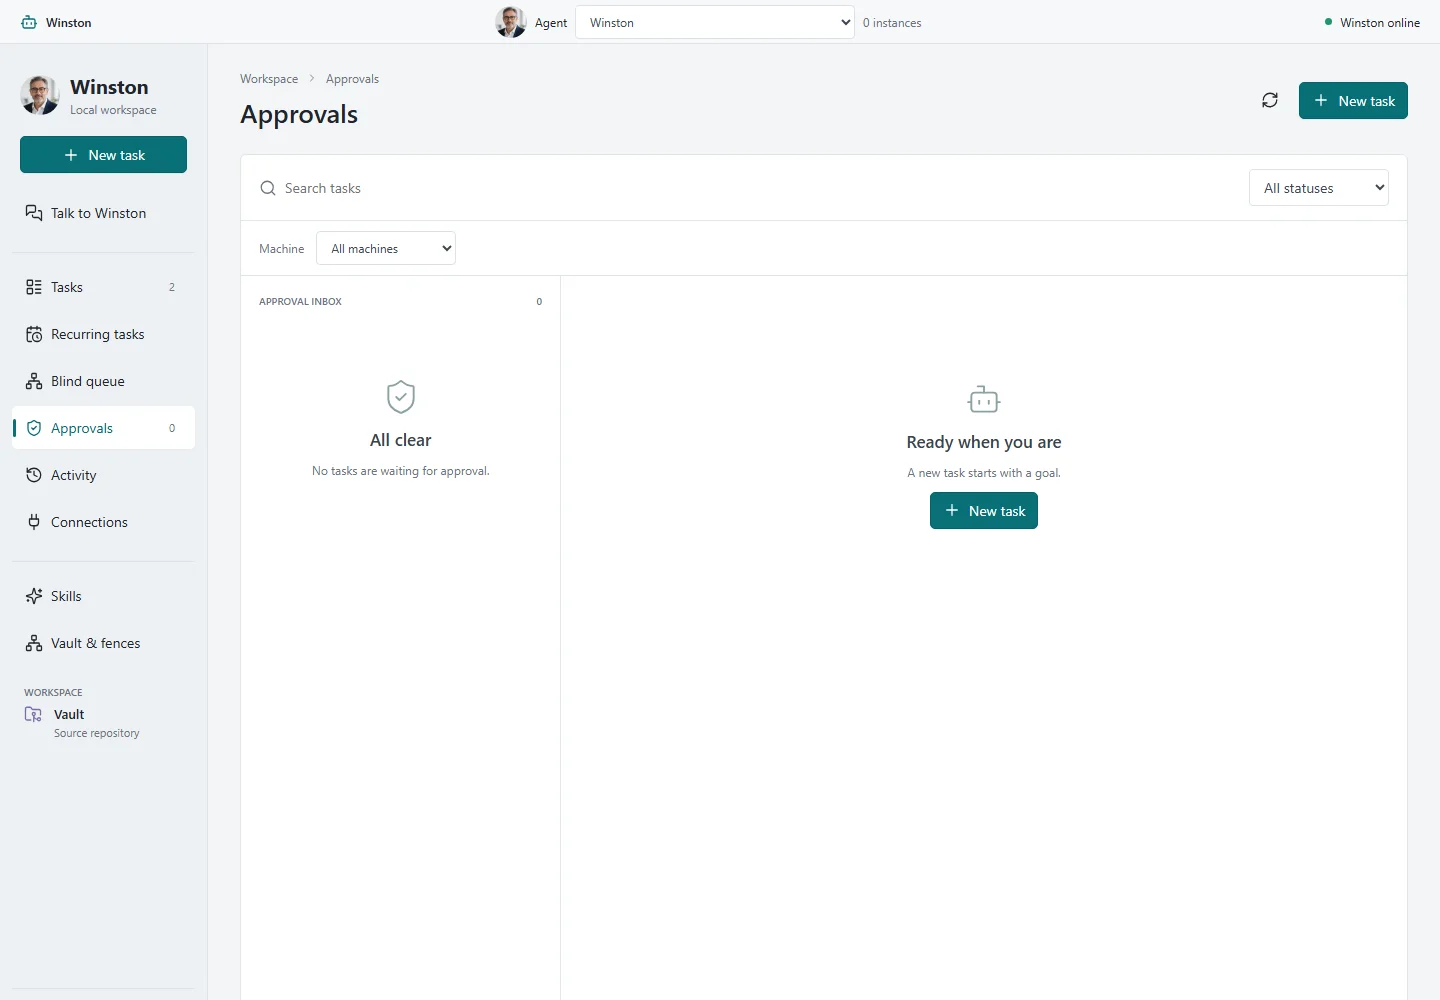Click the Approvals breadcrumb text
The width and height of the screenshot is (1440, 1000).
click(352, 79)
